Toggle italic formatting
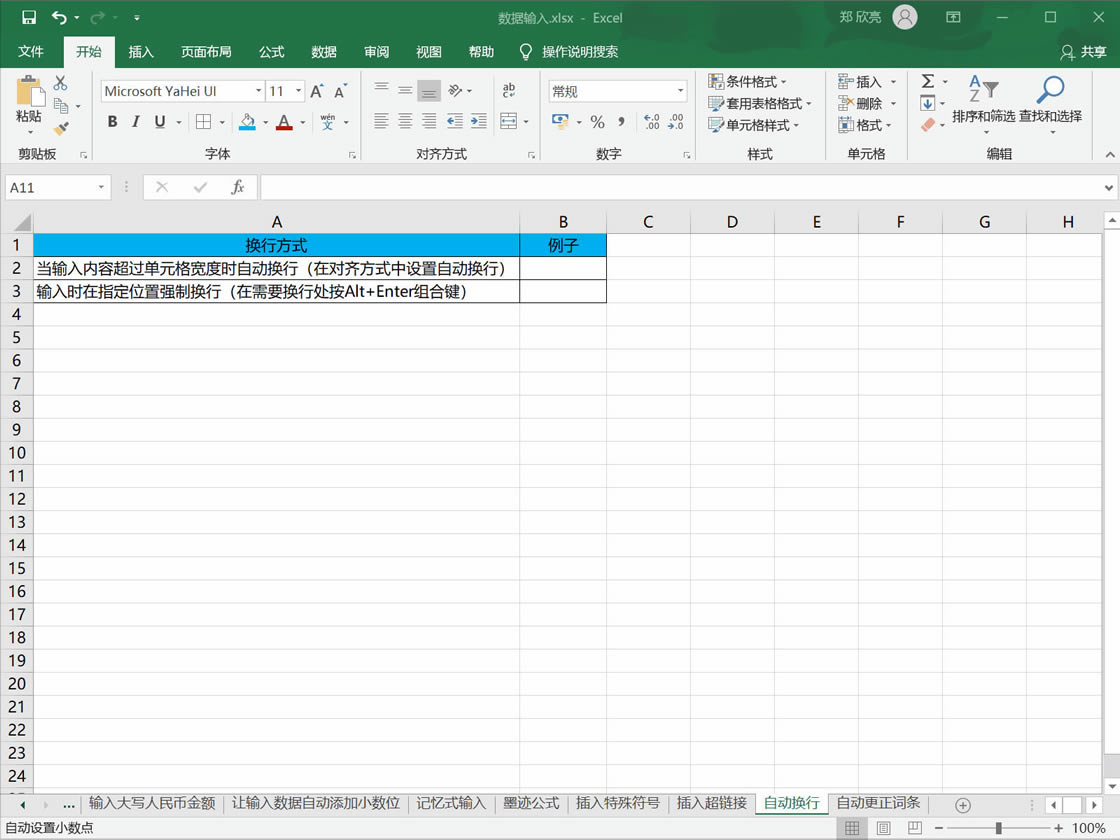 (x=134, y=121)
